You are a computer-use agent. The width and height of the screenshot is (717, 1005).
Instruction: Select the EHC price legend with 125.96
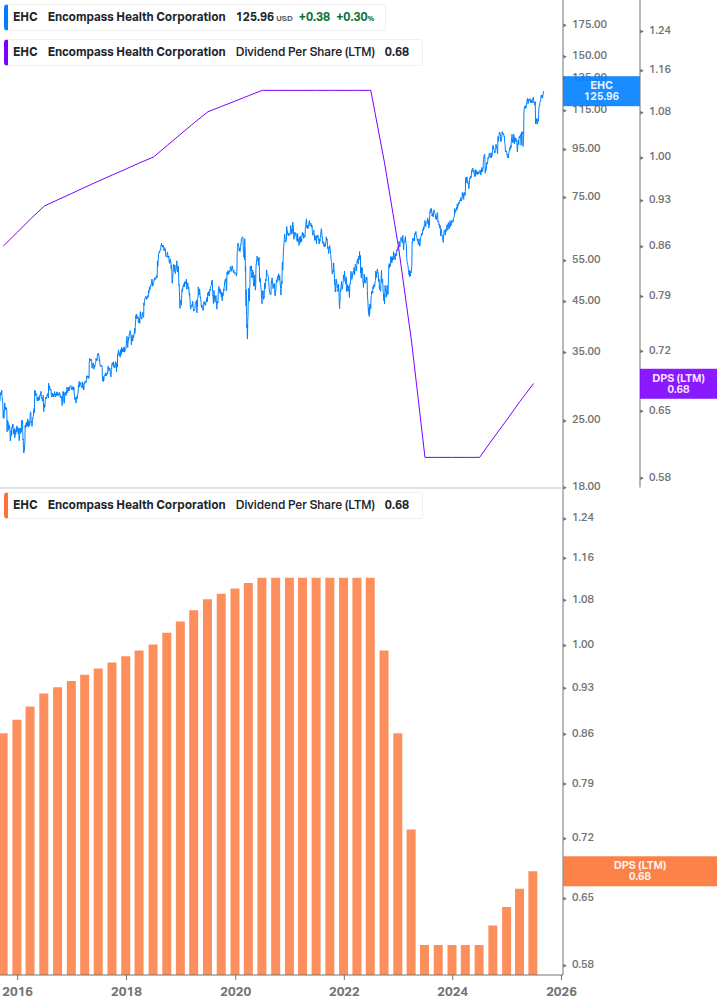pyautogui.click(x=194, y=17)
